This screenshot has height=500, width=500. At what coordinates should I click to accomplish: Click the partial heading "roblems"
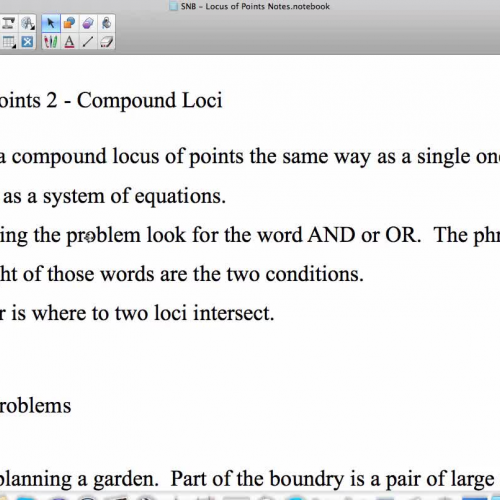click(x=35, y=406)
